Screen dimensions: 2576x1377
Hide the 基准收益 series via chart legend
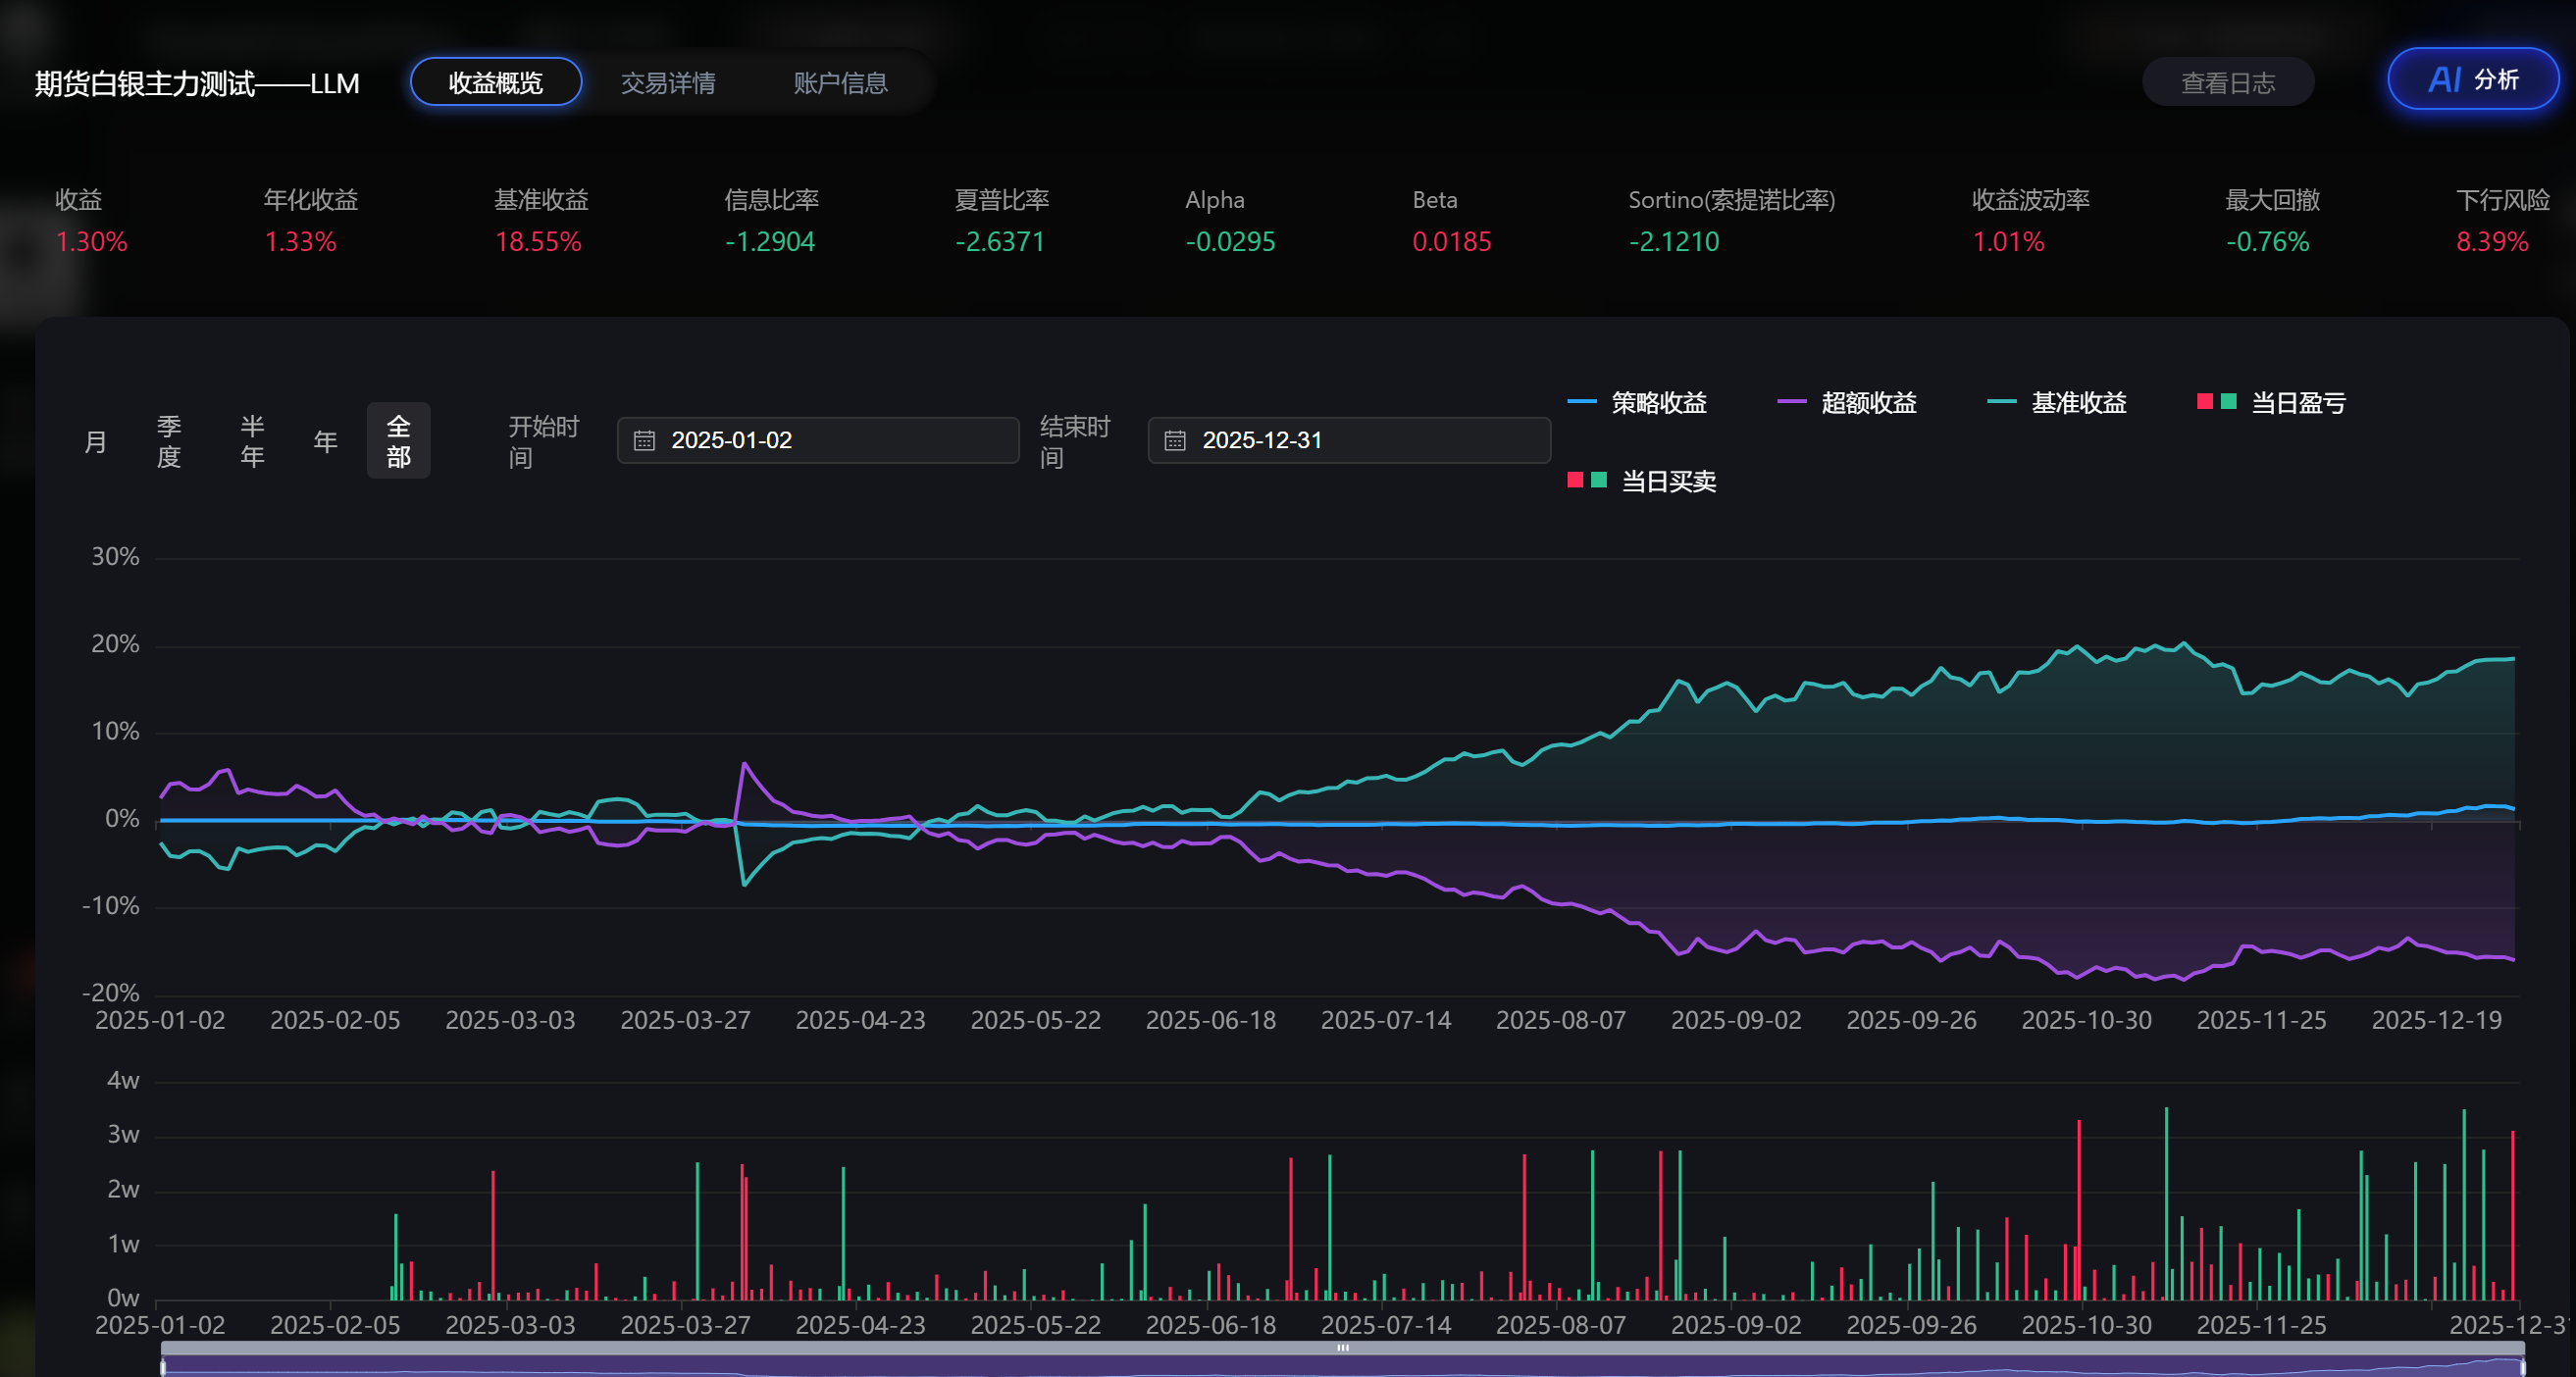2057,403
